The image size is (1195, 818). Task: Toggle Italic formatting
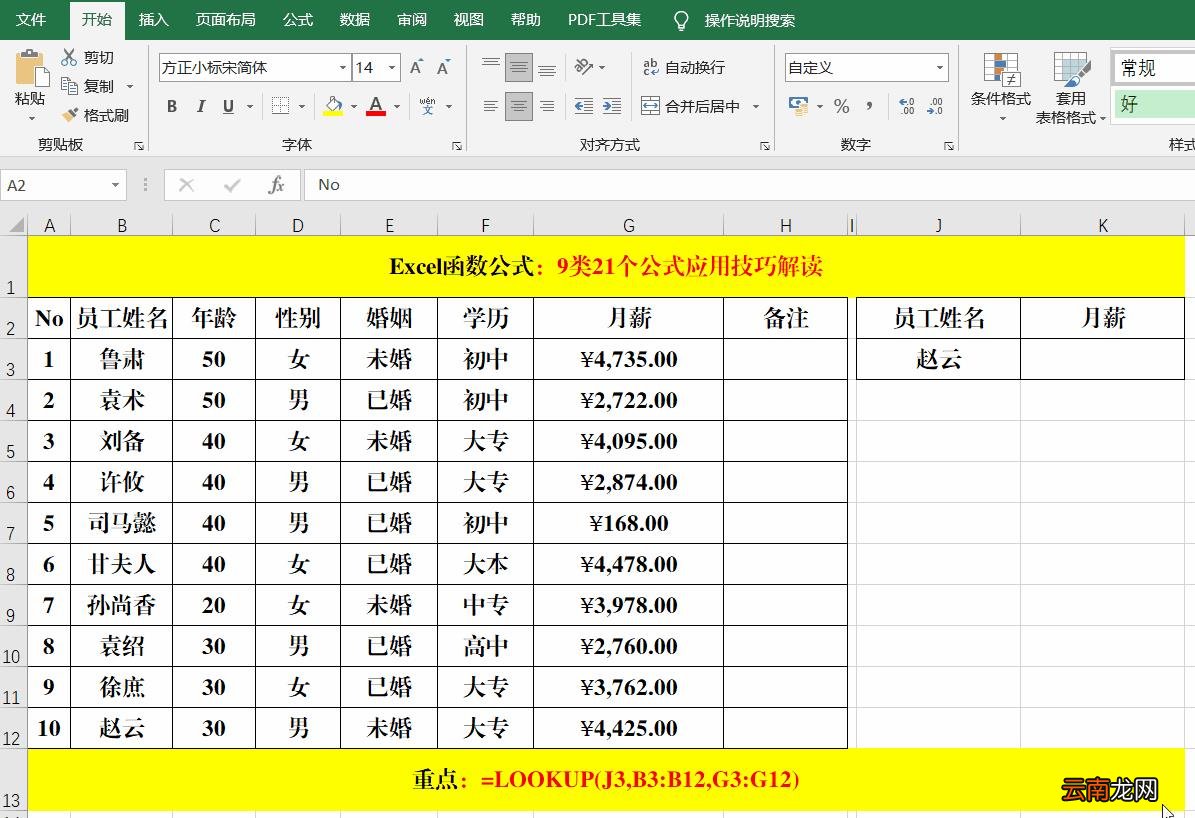tap(200, 106)
